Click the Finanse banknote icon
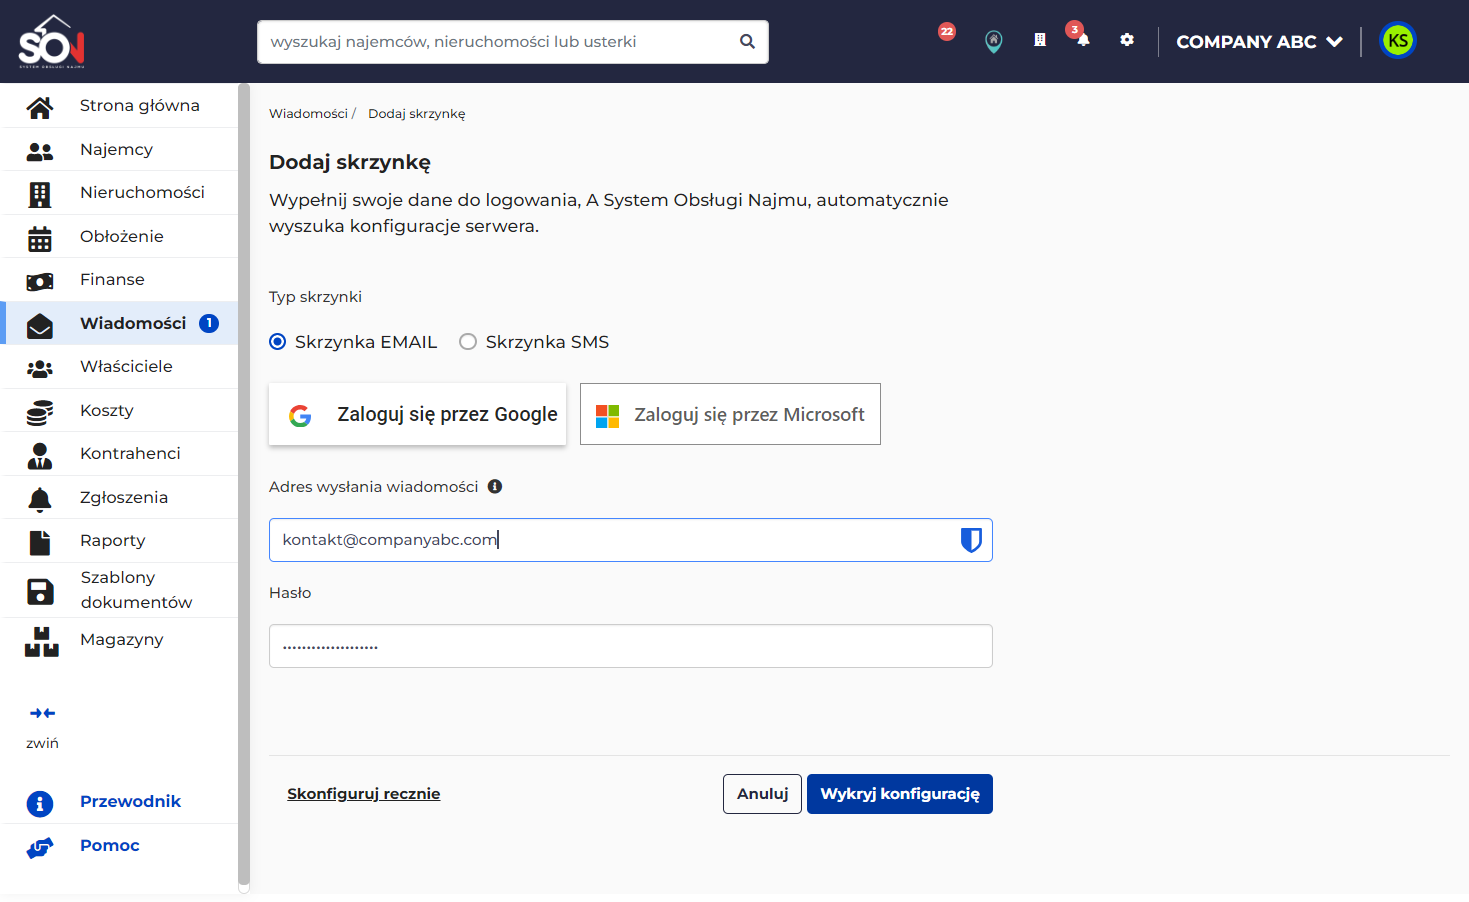This screenshot has width=1469, height=902. 40,281
